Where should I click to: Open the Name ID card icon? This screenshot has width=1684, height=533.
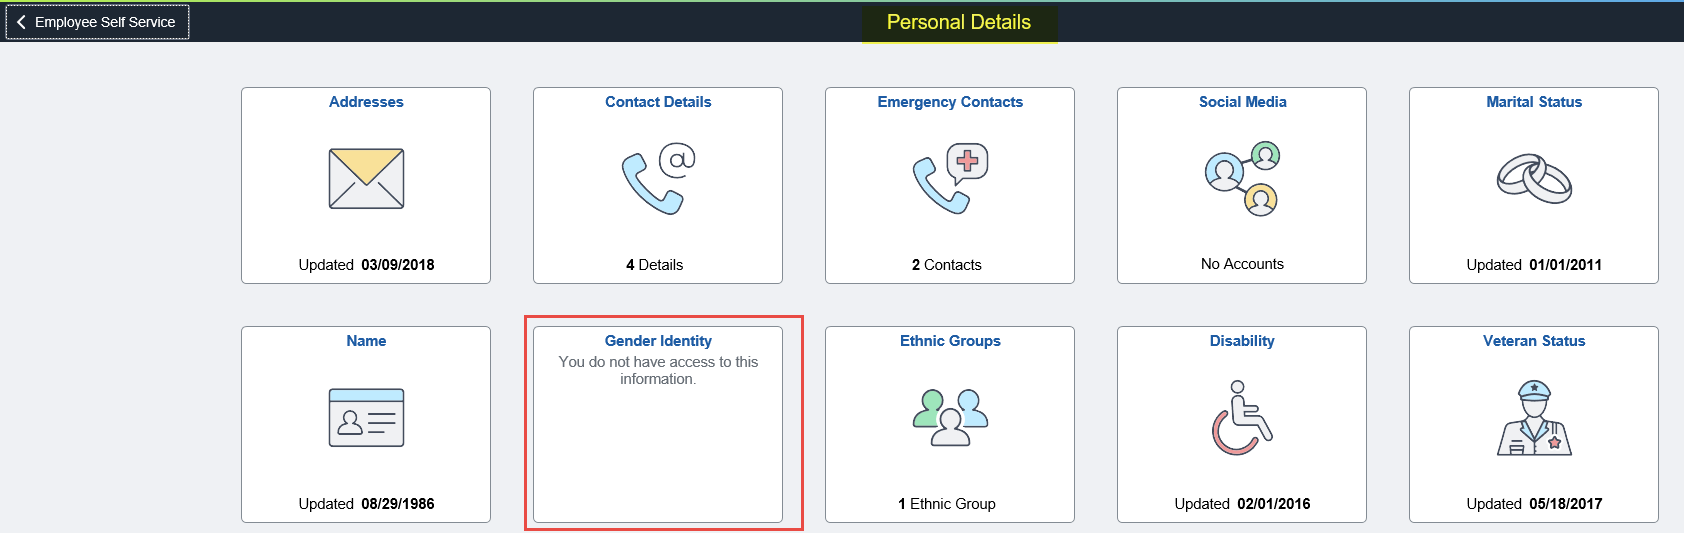pyautogui.click(x=366, y=418)
